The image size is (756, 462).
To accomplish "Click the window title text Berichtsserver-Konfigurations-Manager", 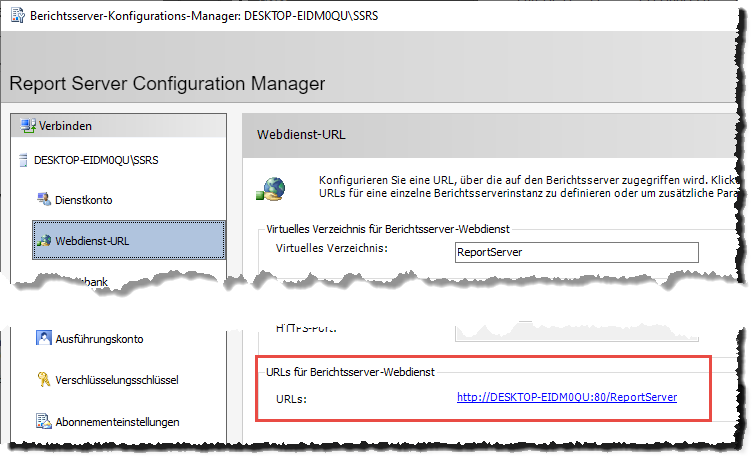I will point(204,16).
